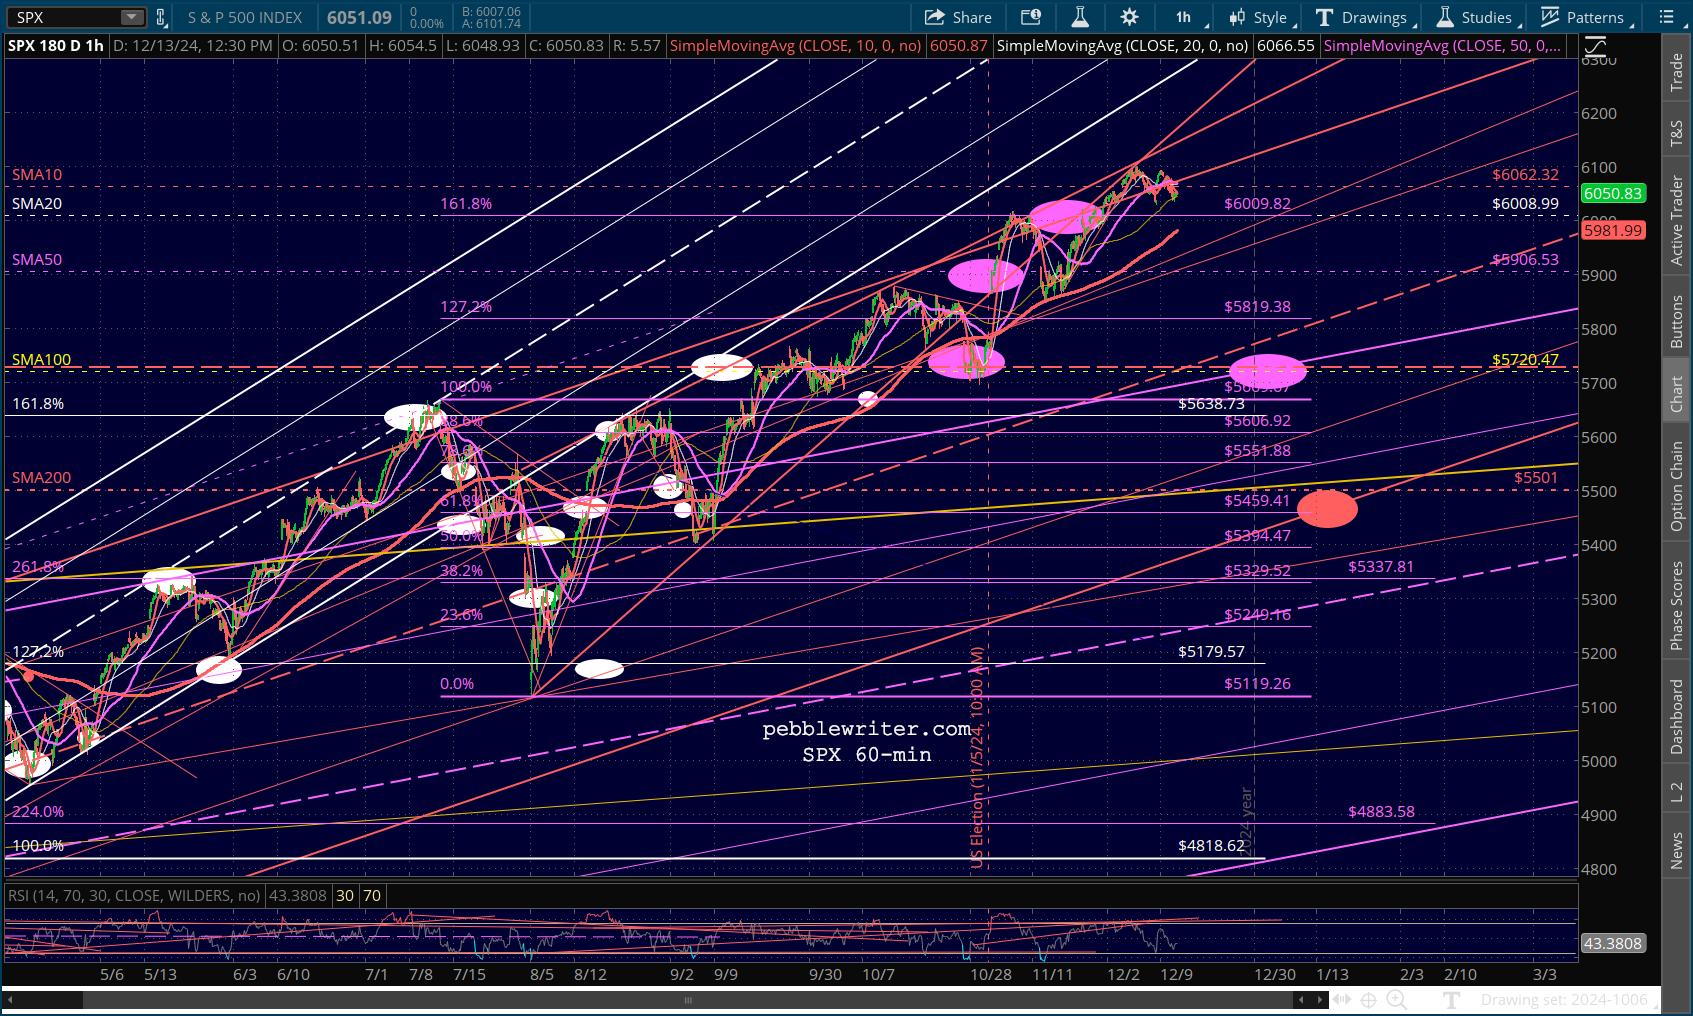Click the RSI overbought value 70

[372, 896]
